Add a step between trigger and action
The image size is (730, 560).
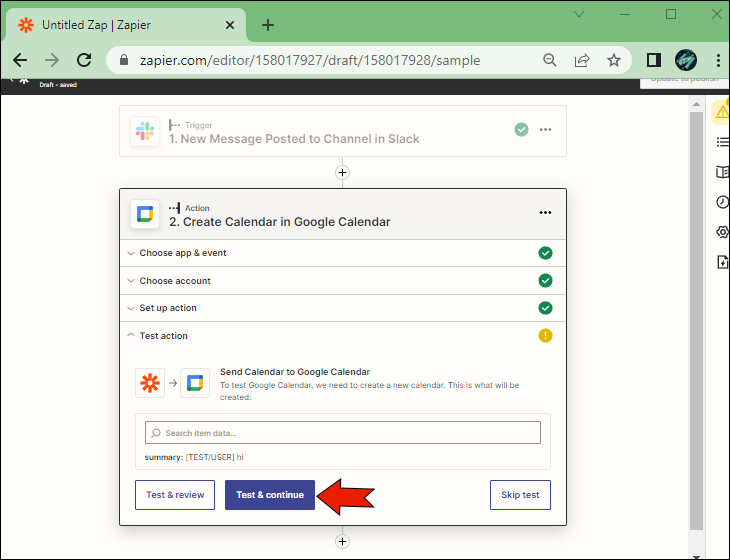click(342, 172)
